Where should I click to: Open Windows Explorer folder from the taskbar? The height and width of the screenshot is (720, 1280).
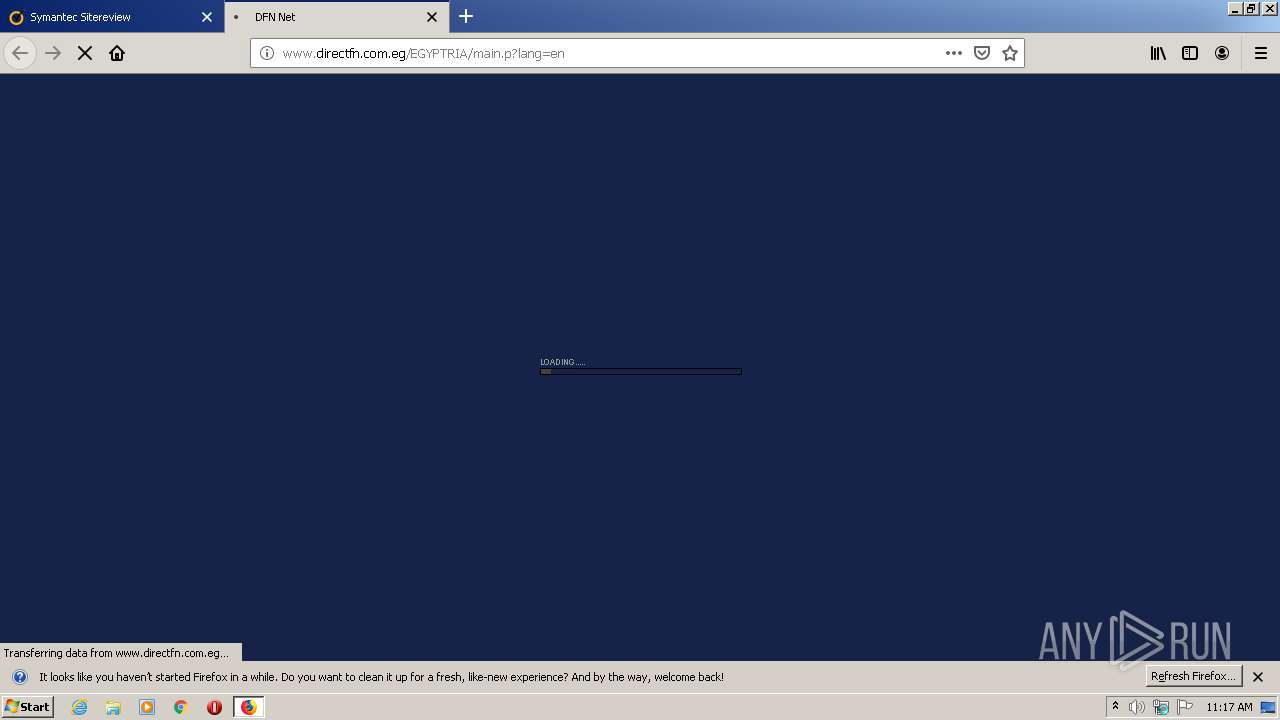click(x=113, y=707)
